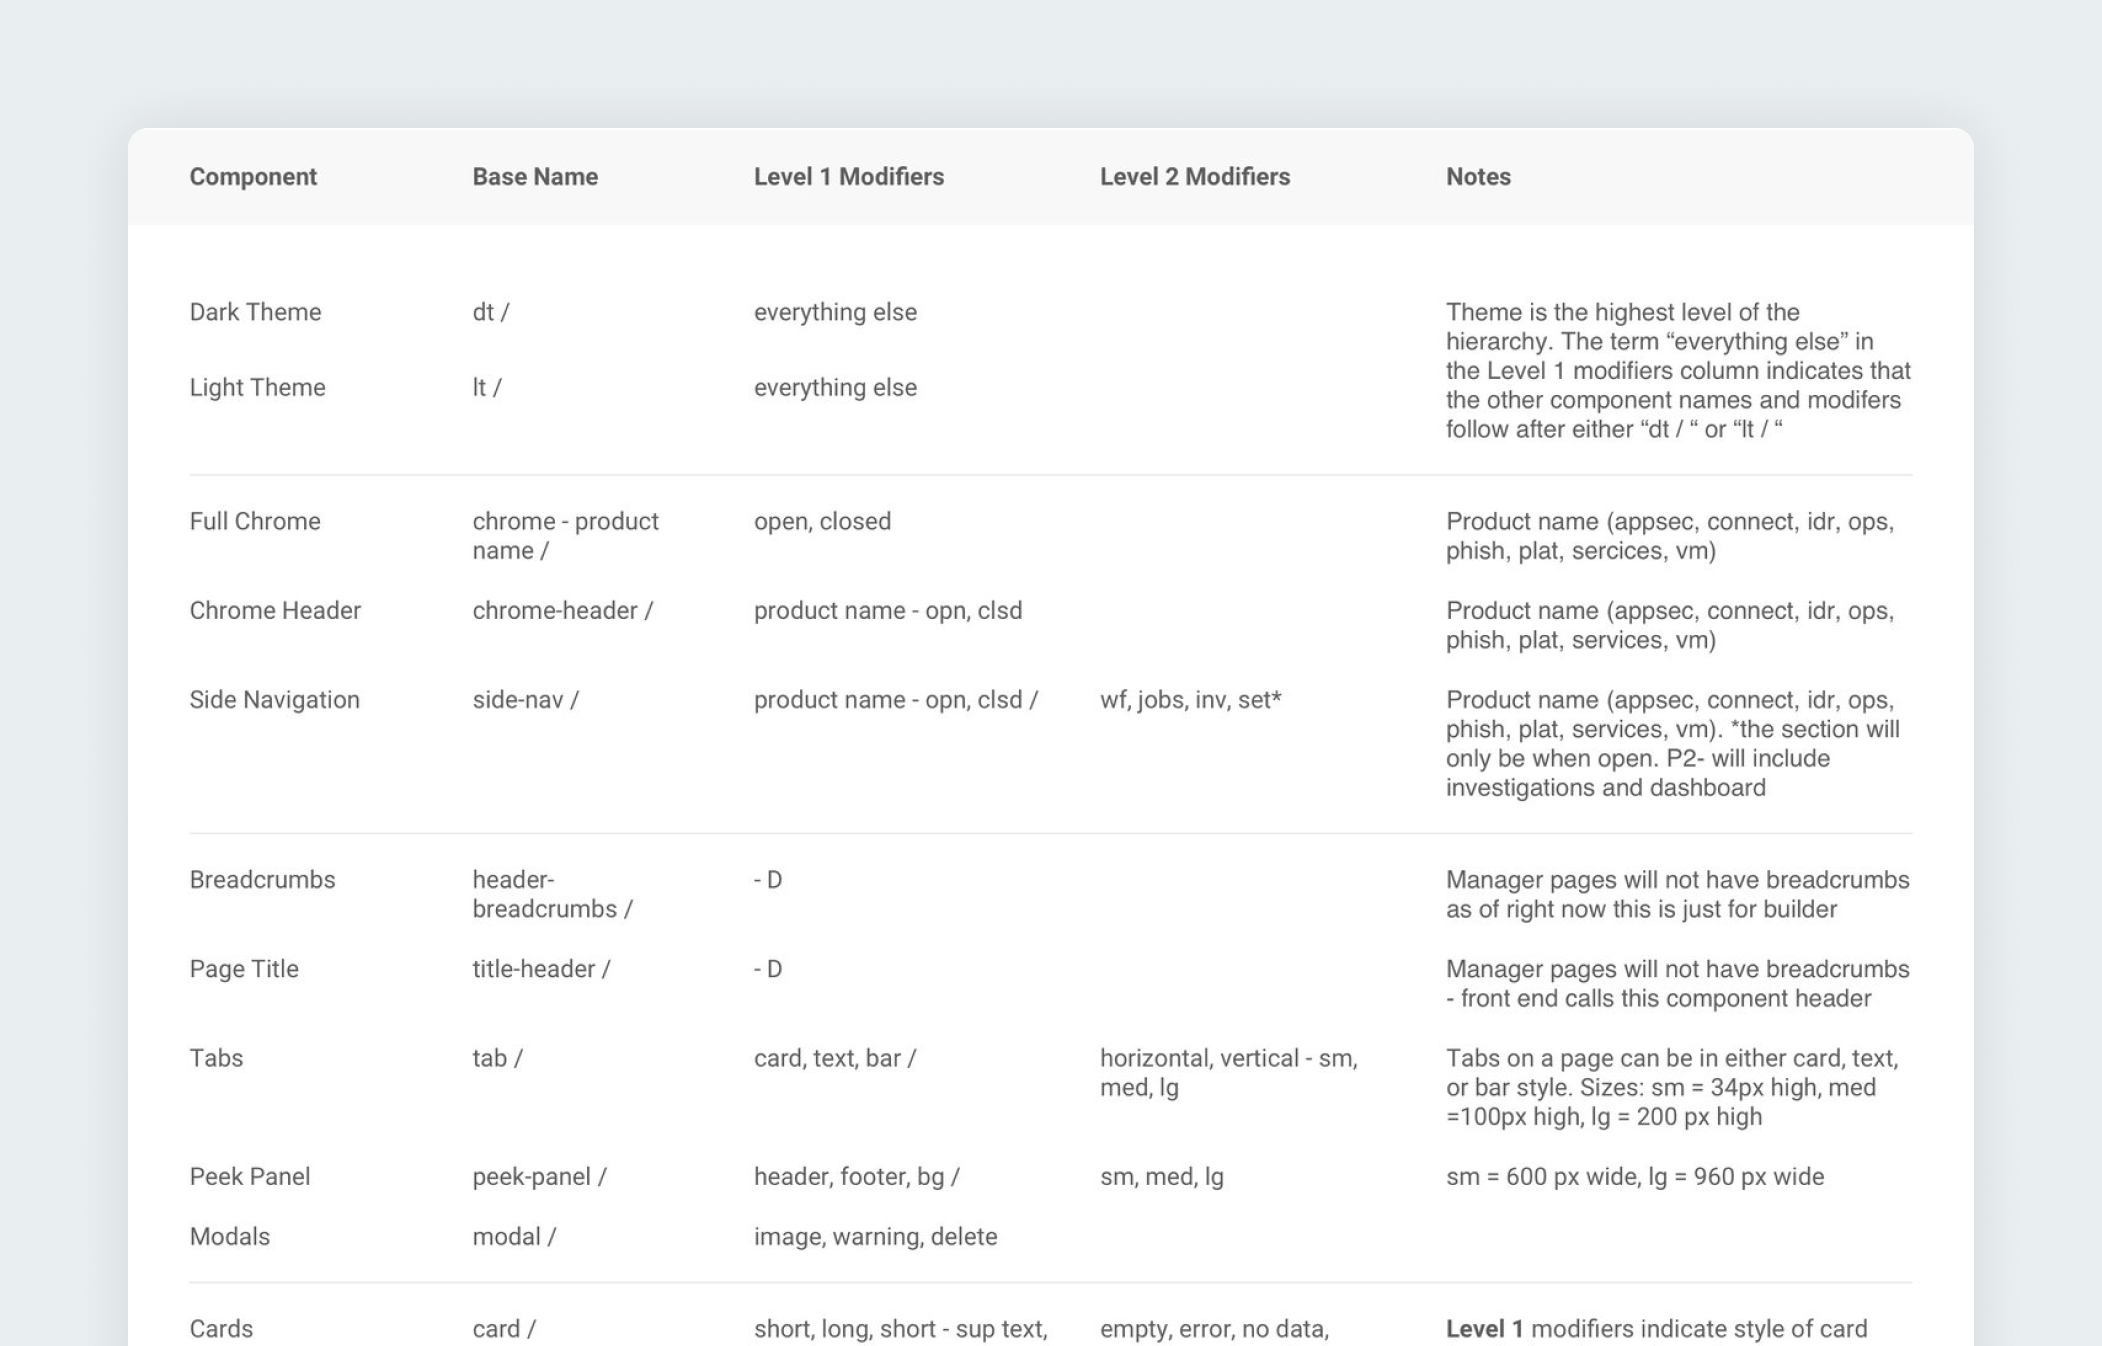2102x1346 pixels.
Task: Click the Full Chrome component cell
Action: 255,522
